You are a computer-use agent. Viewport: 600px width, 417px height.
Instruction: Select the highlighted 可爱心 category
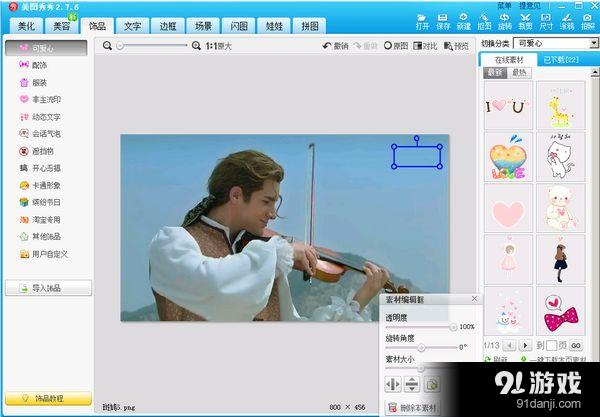coord(46,48)
